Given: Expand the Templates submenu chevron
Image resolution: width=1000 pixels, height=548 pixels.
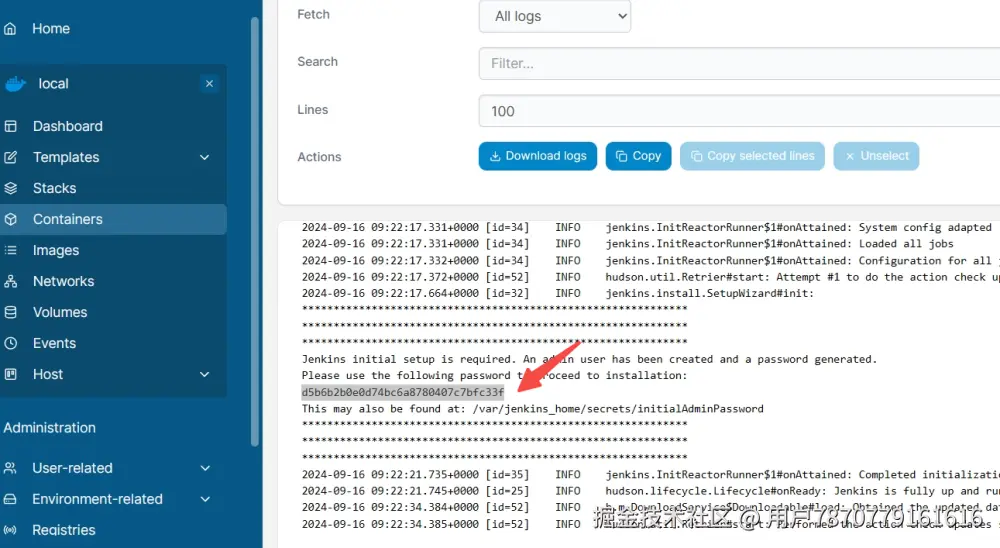Looking at the screenshot, I should coord(205,157).
